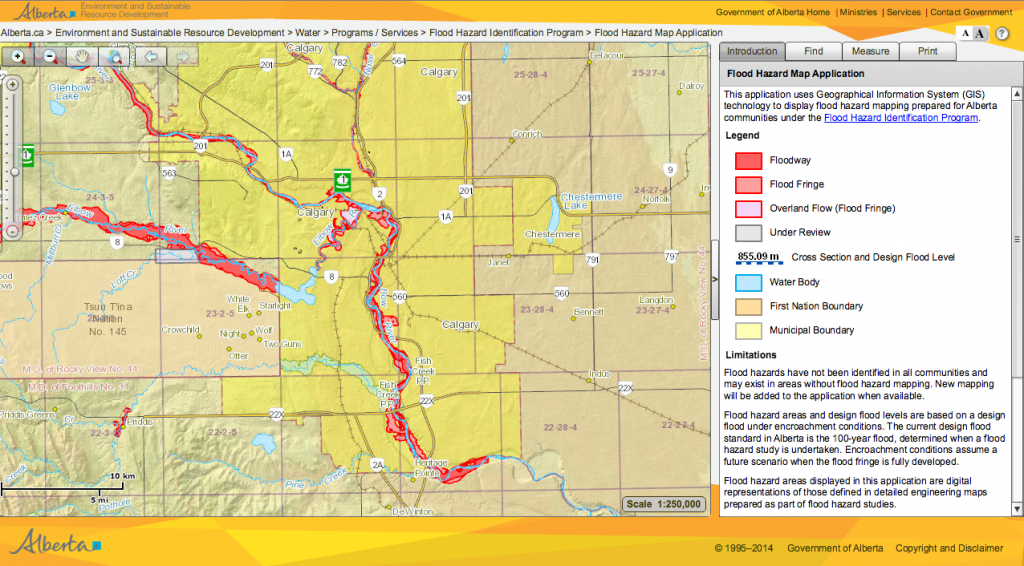Click Chestermere Lake on the map
1024x566 pixels.
click(x=592, y=201)
